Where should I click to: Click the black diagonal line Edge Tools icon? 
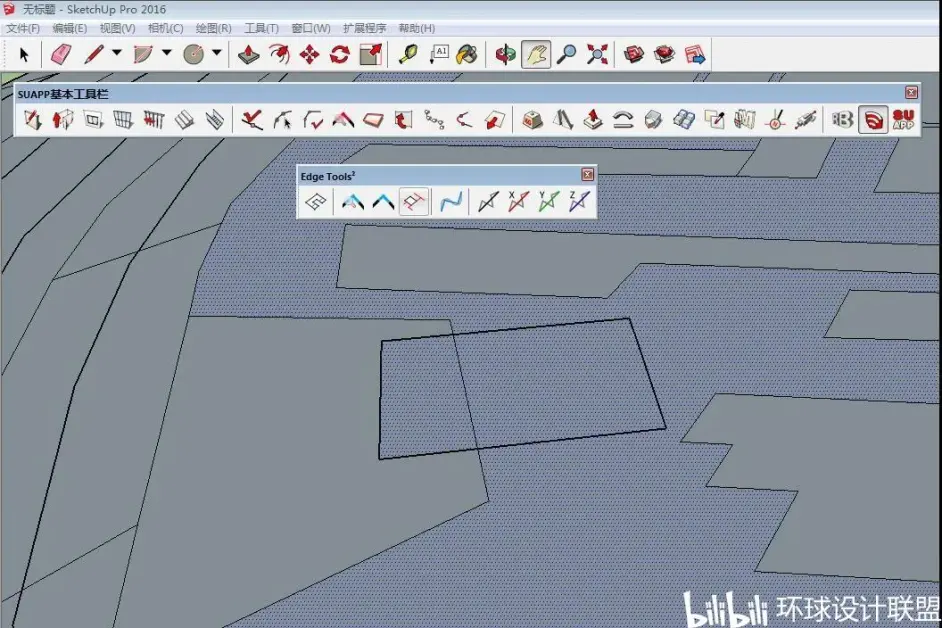pos(488,201)
